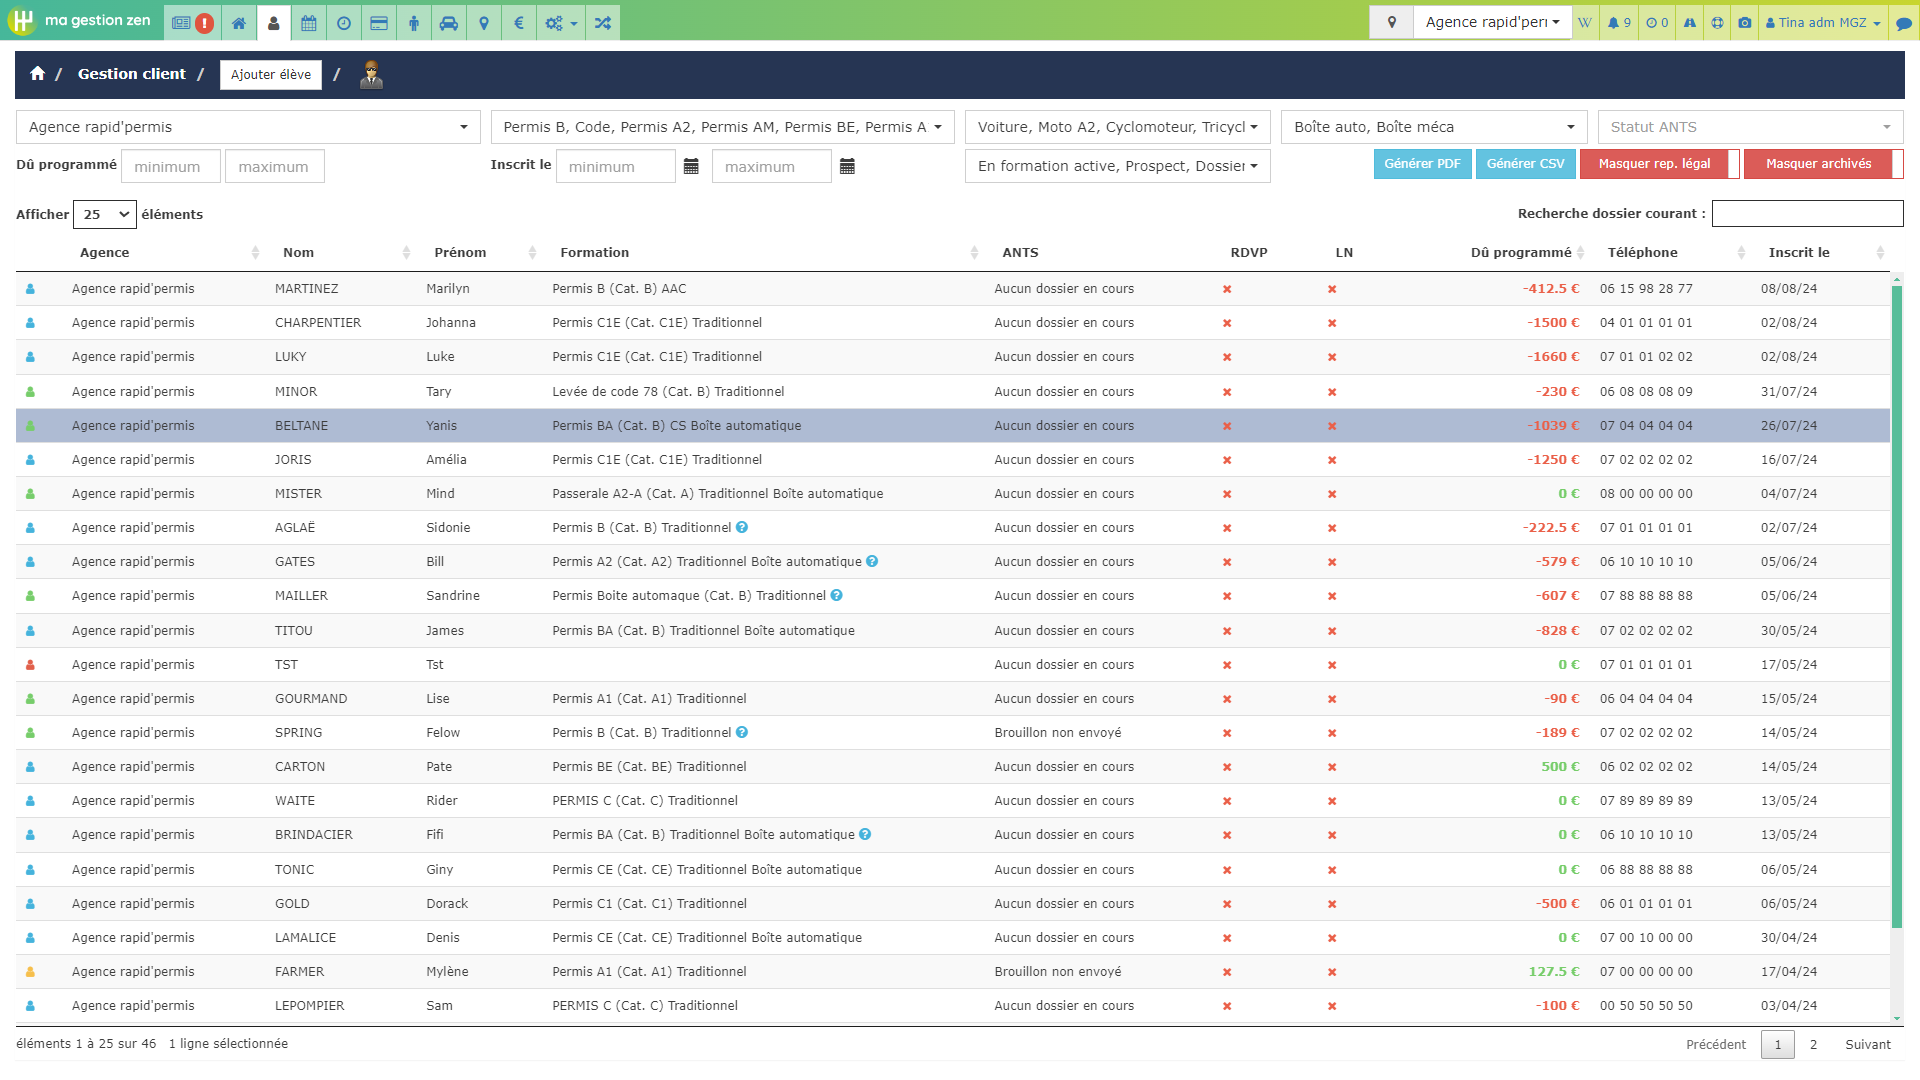This screenshot has height=1080, width=1920.
Task: Click the RDVP red cross for BELTANE
Action: (x=1227, y=426)
